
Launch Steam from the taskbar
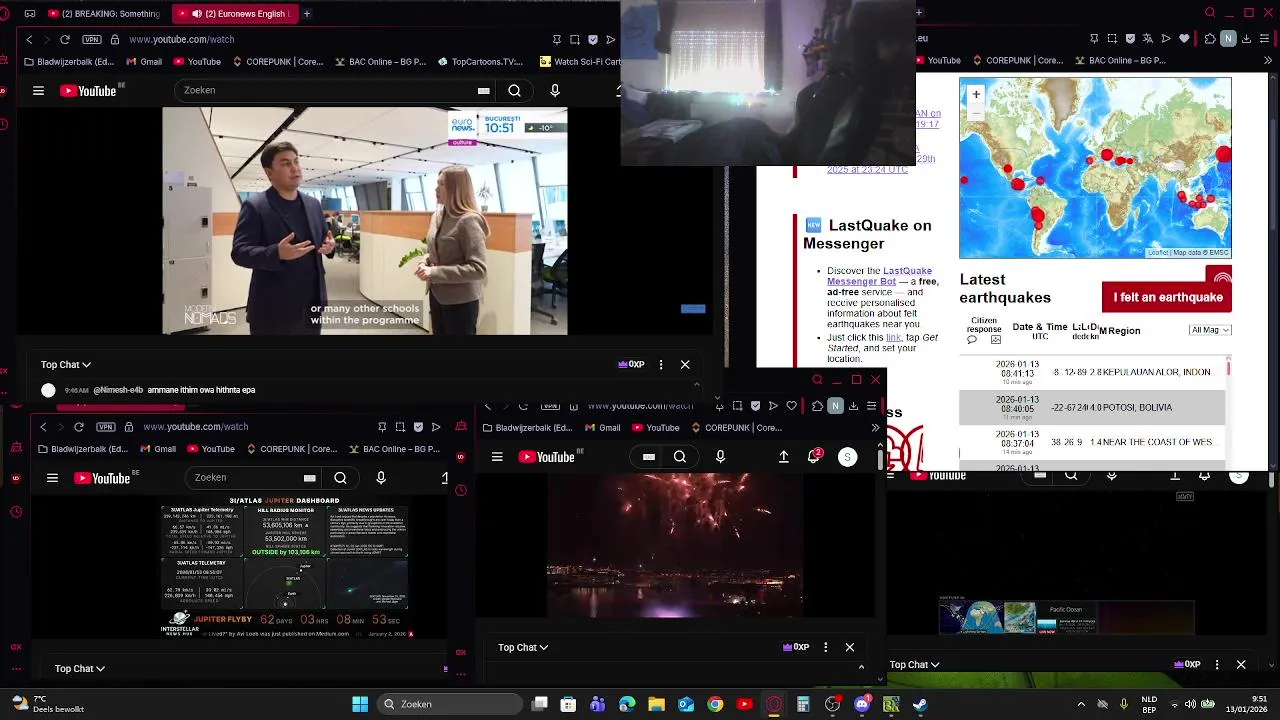pyautogui.click(x=920, y=704)
